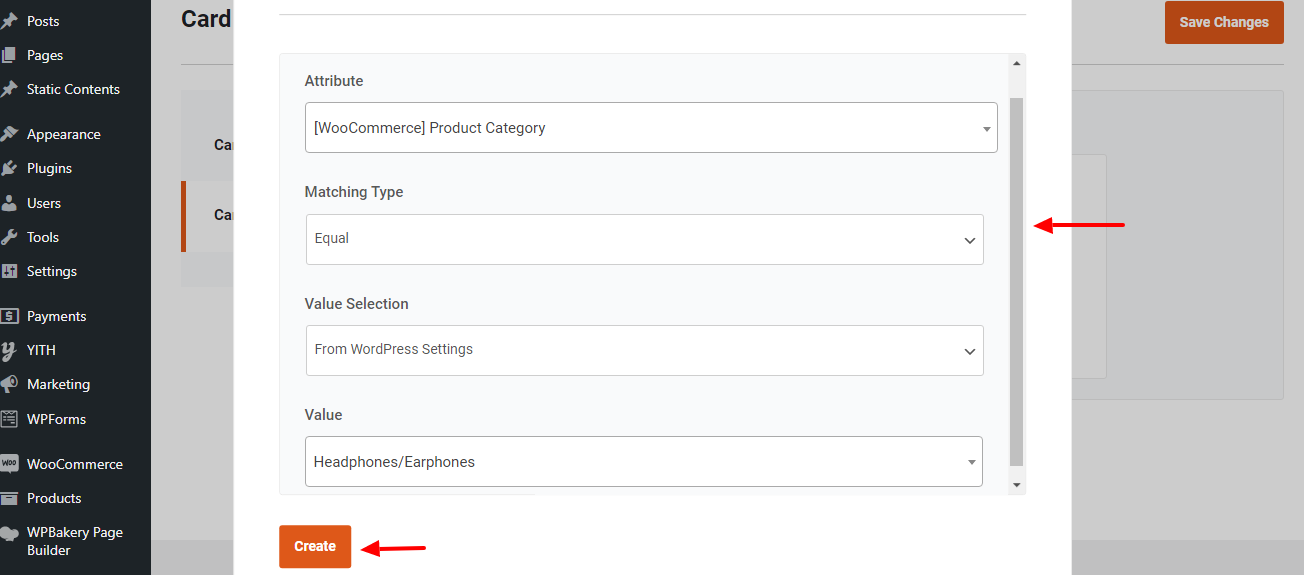Click the dialog's vertical scrollbar thumb
Viewport: 1304px width, 575px height.
click(x=1017, y=280)
